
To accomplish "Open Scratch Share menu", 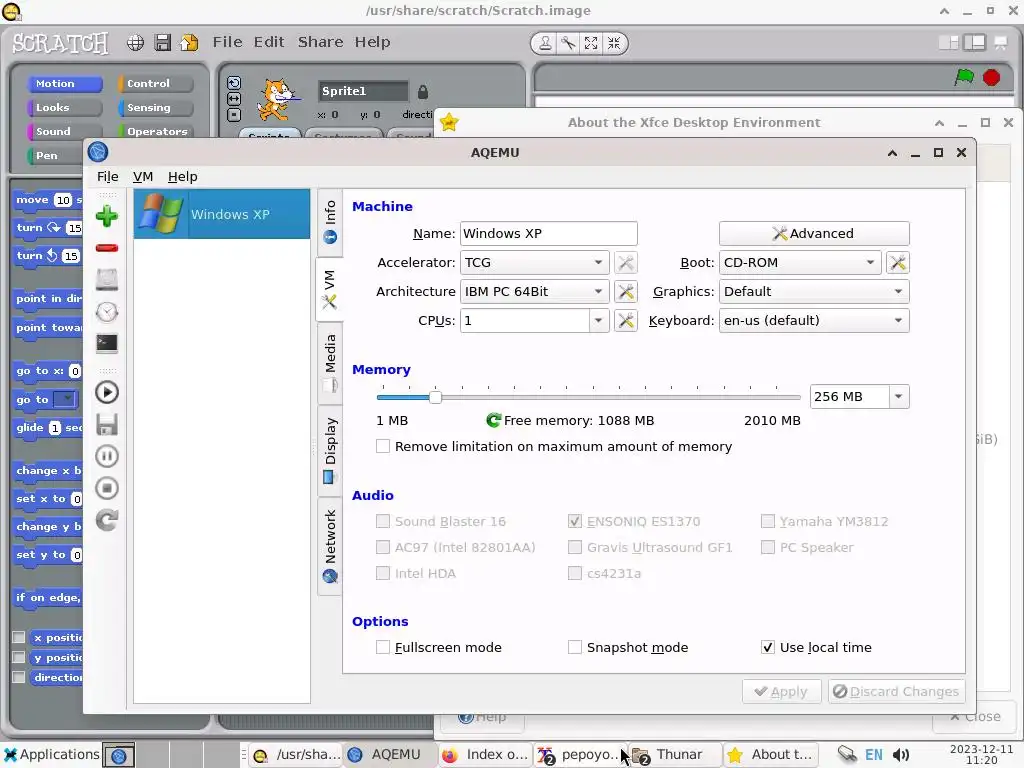I will 320,42.
